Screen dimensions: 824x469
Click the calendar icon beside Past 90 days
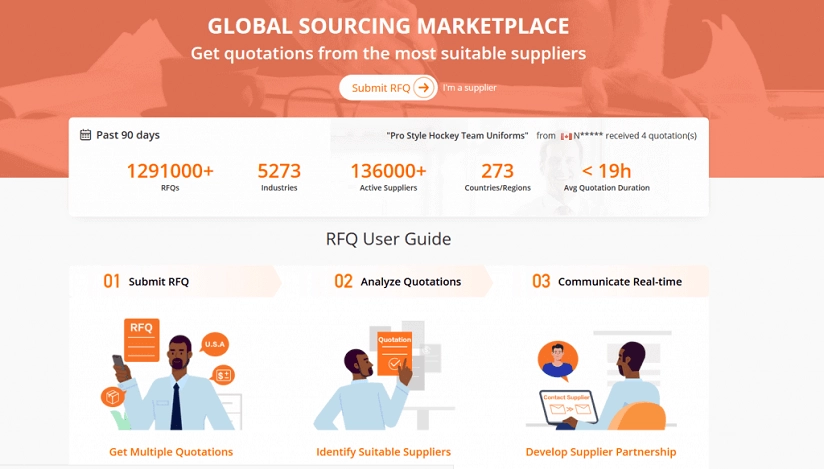point(85,135)
